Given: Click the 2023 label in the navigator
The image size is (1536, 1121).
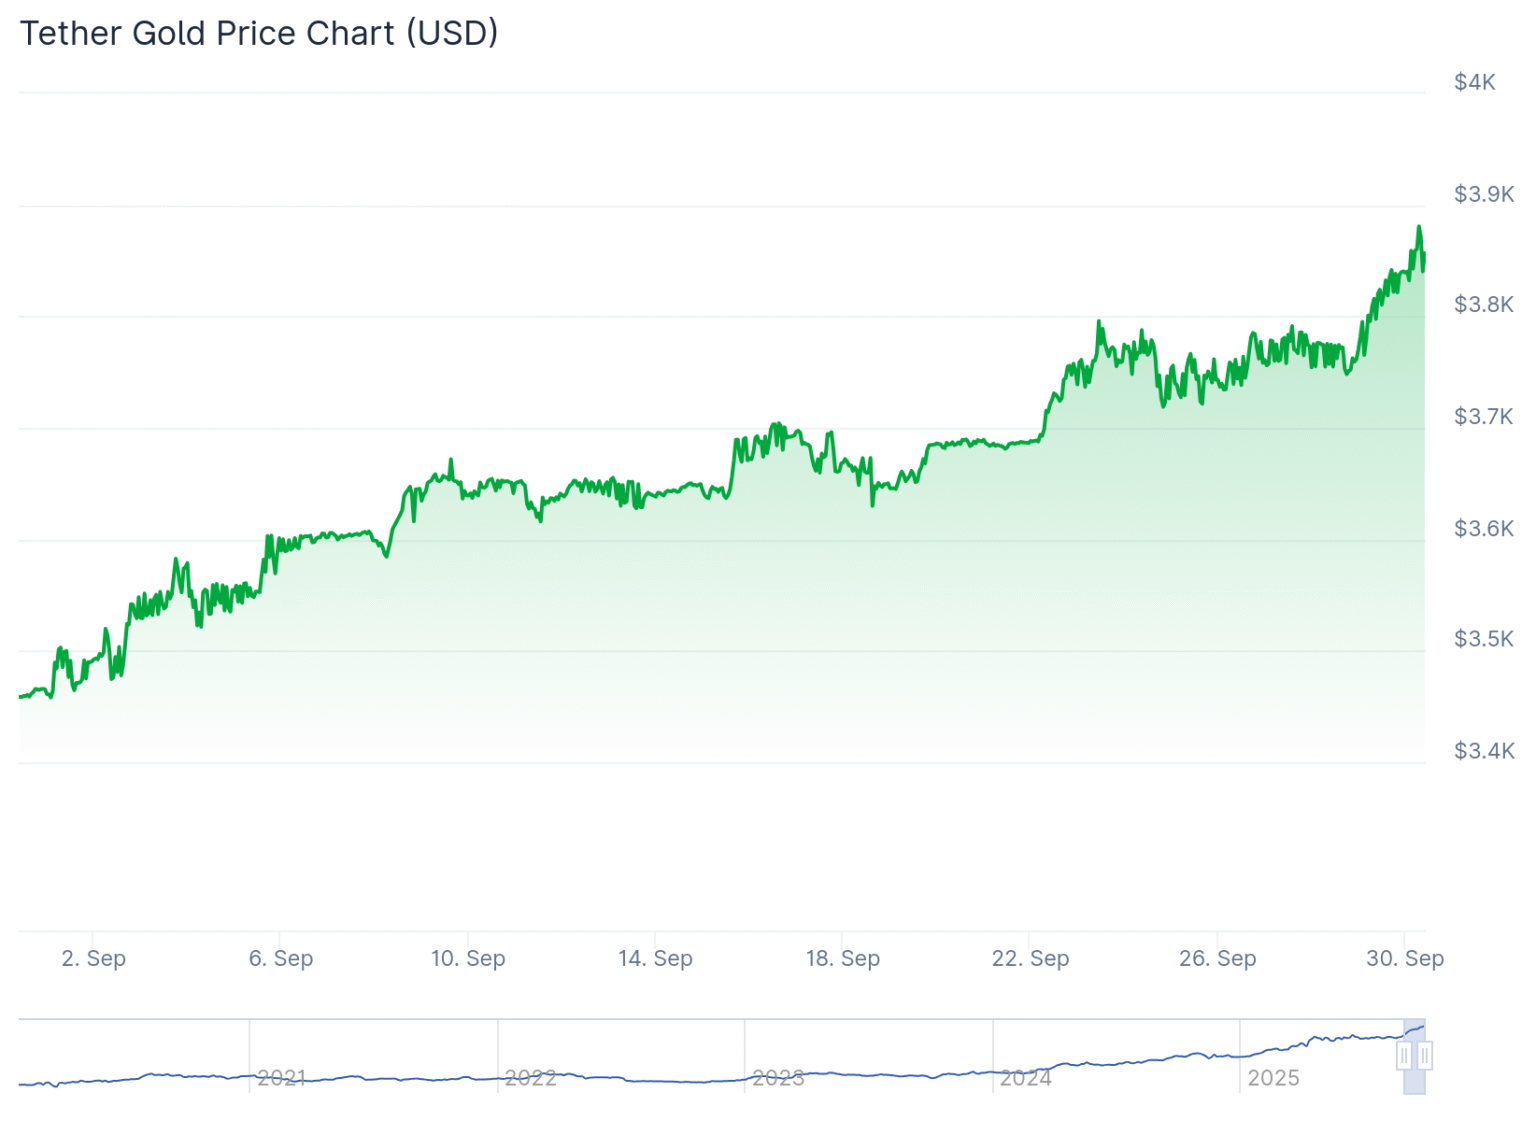Looking at the screenshot, I should pos(778,1078).
